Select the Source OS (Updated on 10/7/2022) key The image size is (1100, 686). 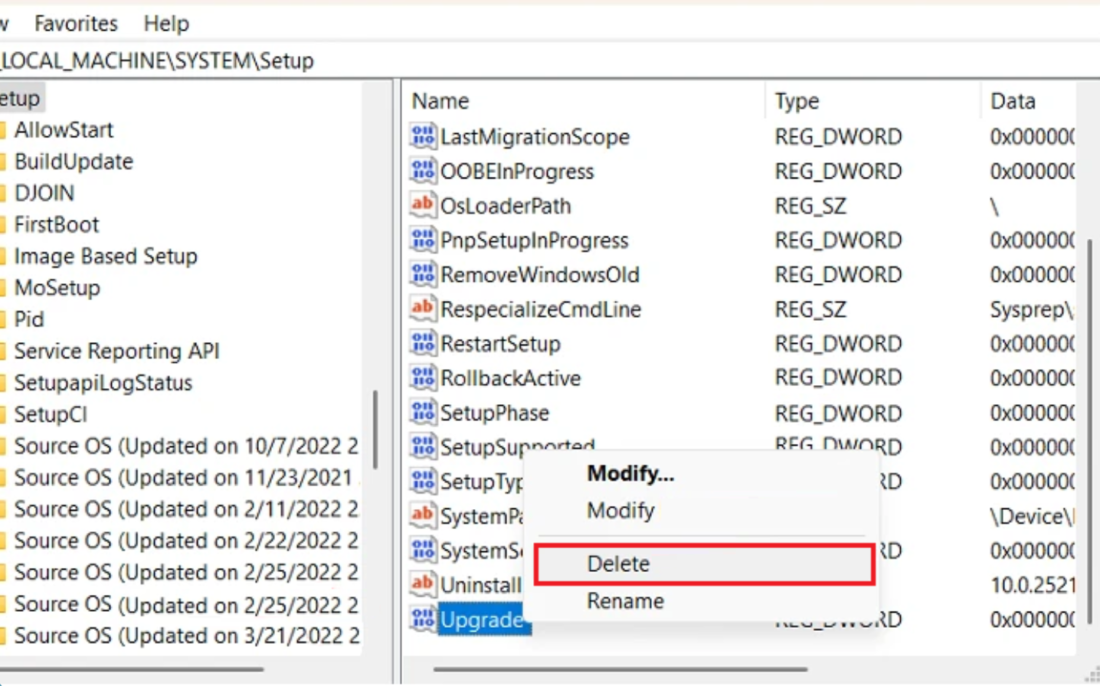[x=180, y=446]
